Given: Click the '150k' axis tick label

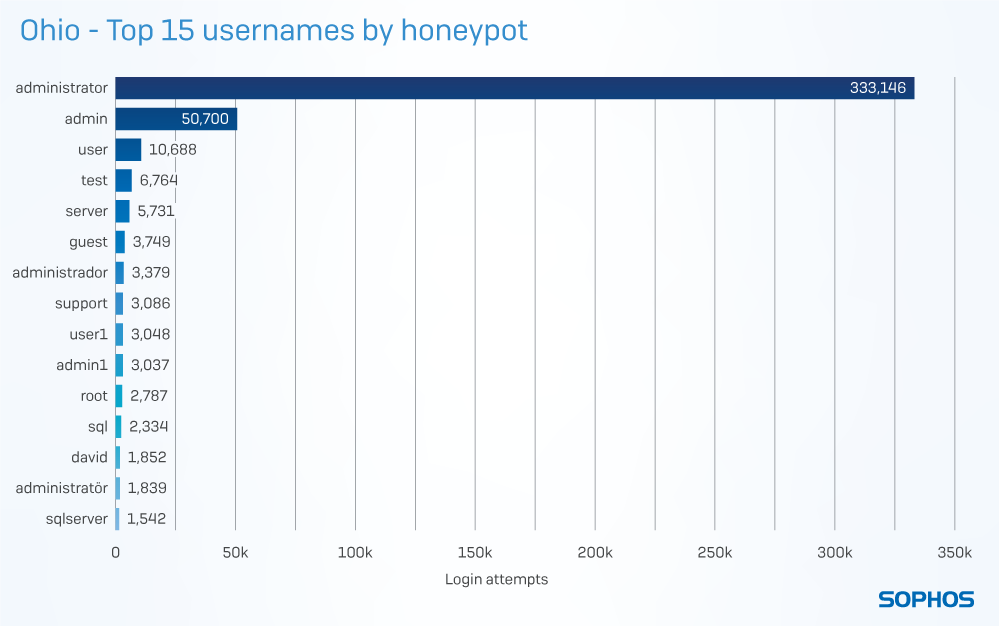Looking at the screenshot, I should point(474,553).
